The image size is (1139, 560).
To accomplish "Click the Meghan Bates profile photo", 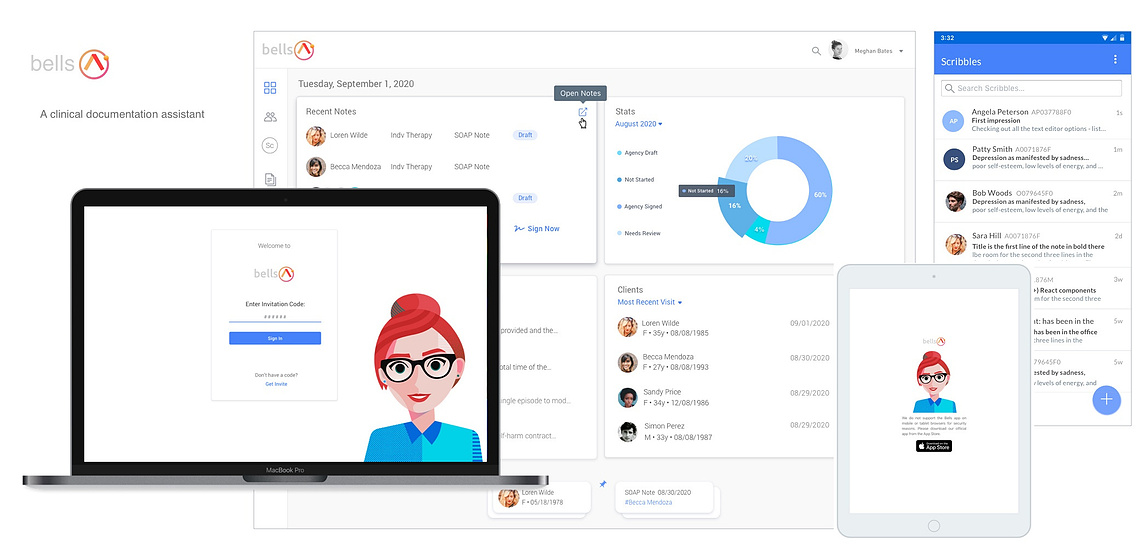I will pos(839,50).
